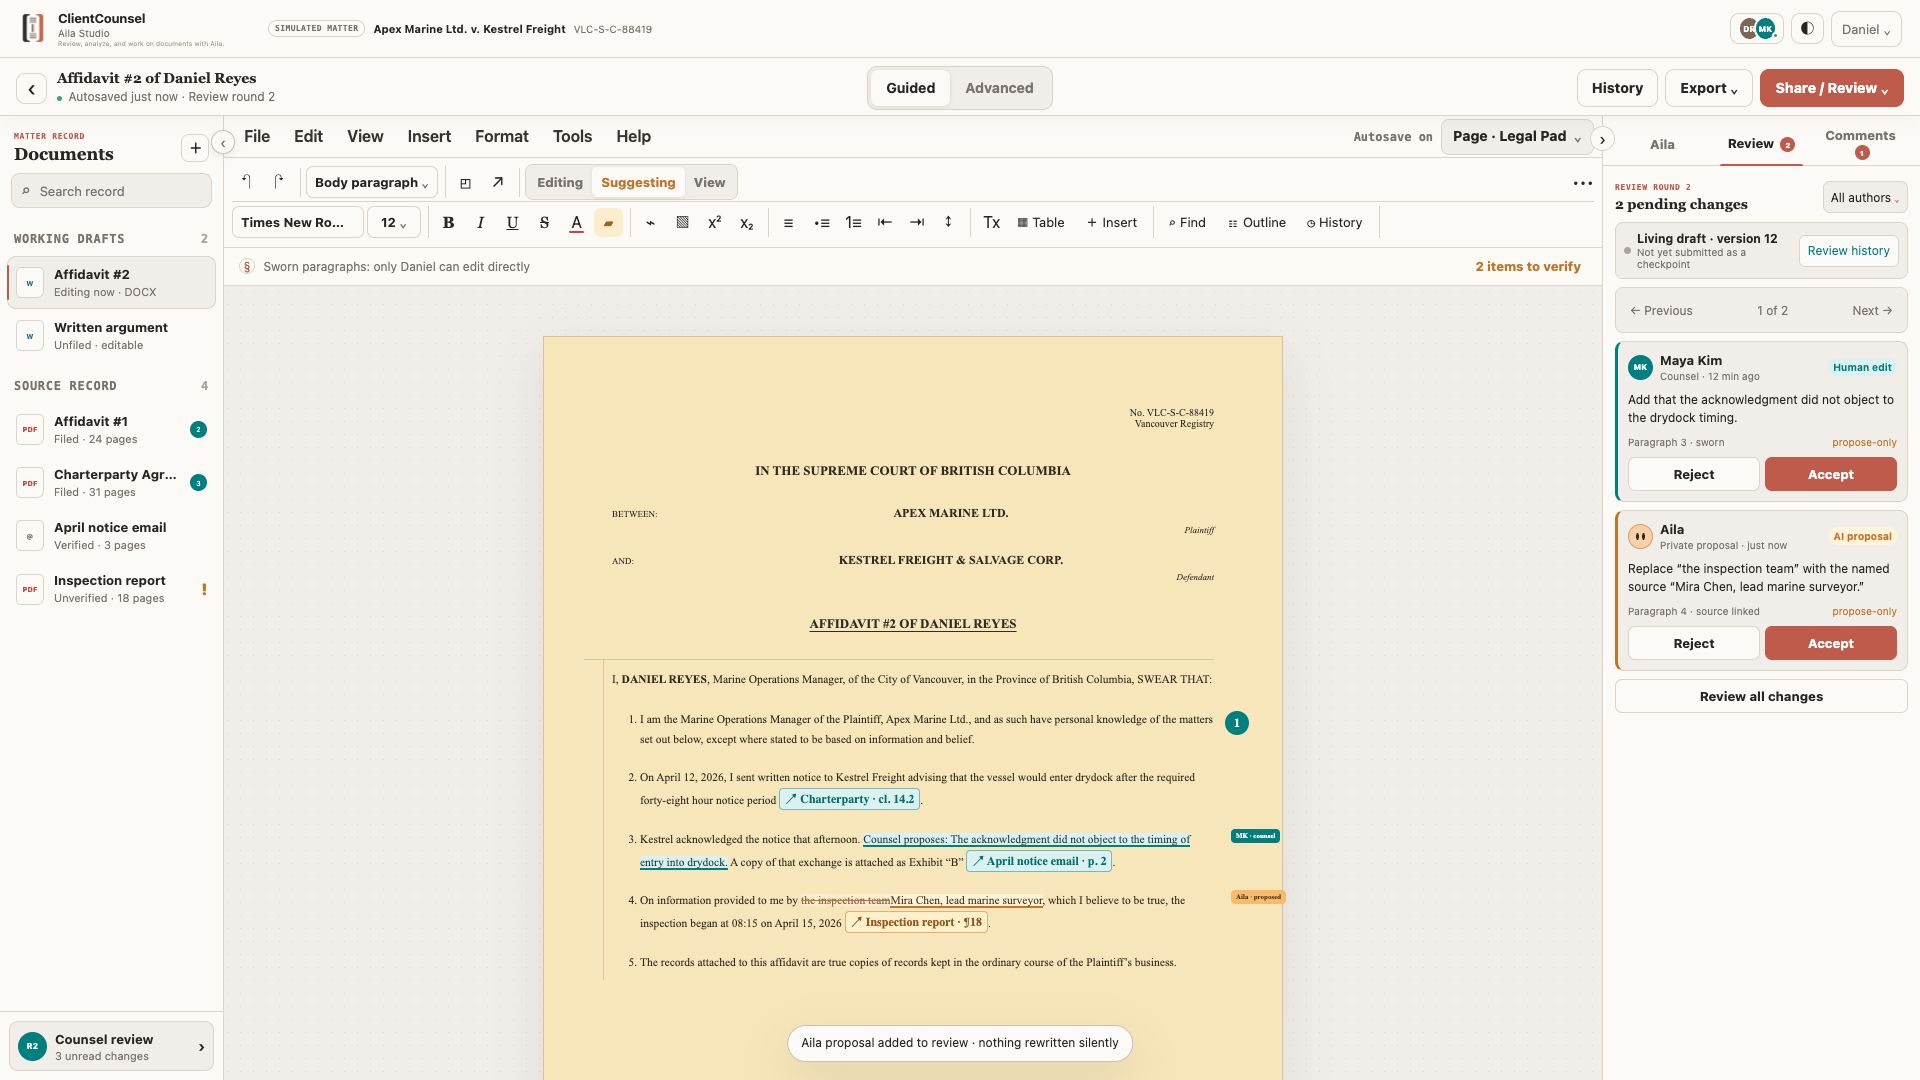Switch to Editing mode

(x=559, y=183)
